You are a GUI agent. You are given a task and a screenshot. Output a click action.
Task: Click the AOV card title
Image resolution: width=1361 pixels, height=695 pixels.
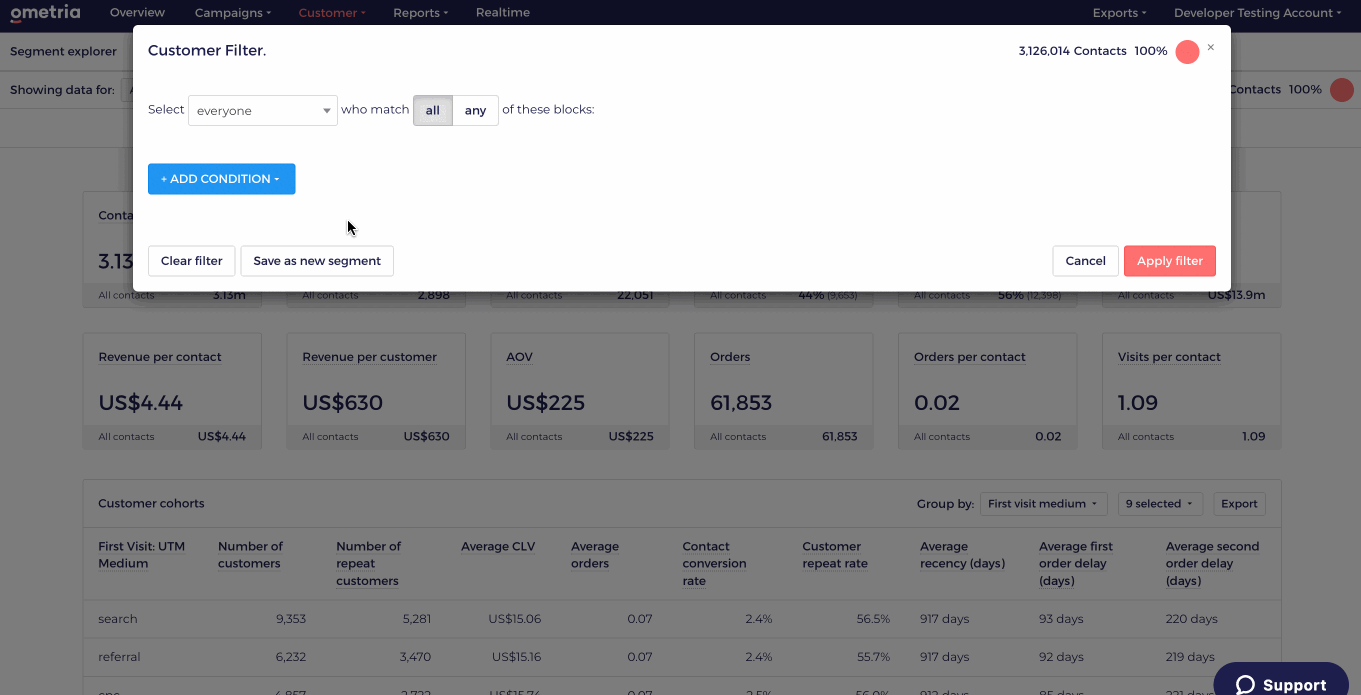pos(521,357)
